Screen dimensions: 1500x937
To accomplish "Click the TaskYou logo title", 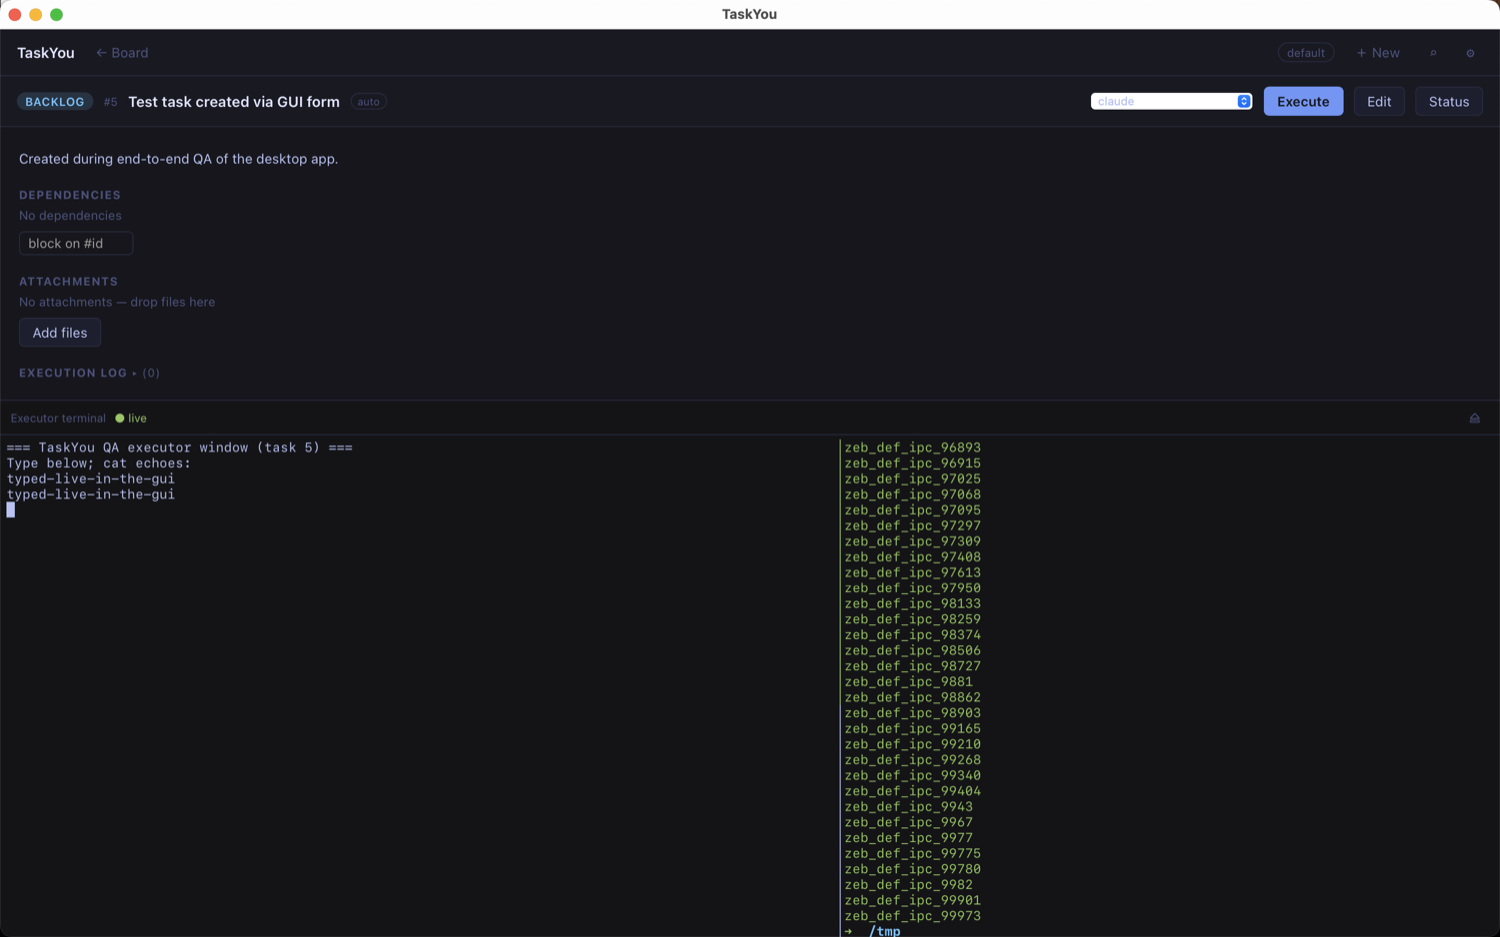I will (x=46, y=53).
